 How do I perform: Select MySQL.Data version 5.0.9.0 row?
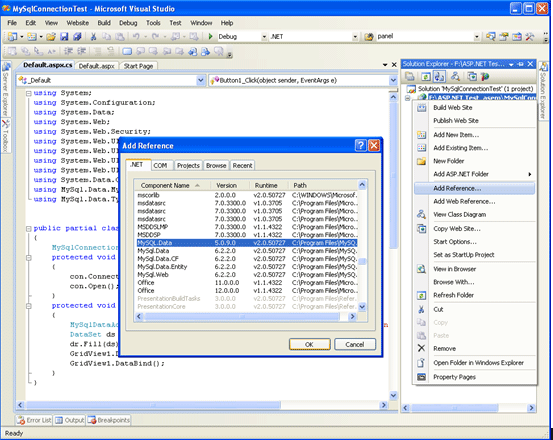pos(247,243)
